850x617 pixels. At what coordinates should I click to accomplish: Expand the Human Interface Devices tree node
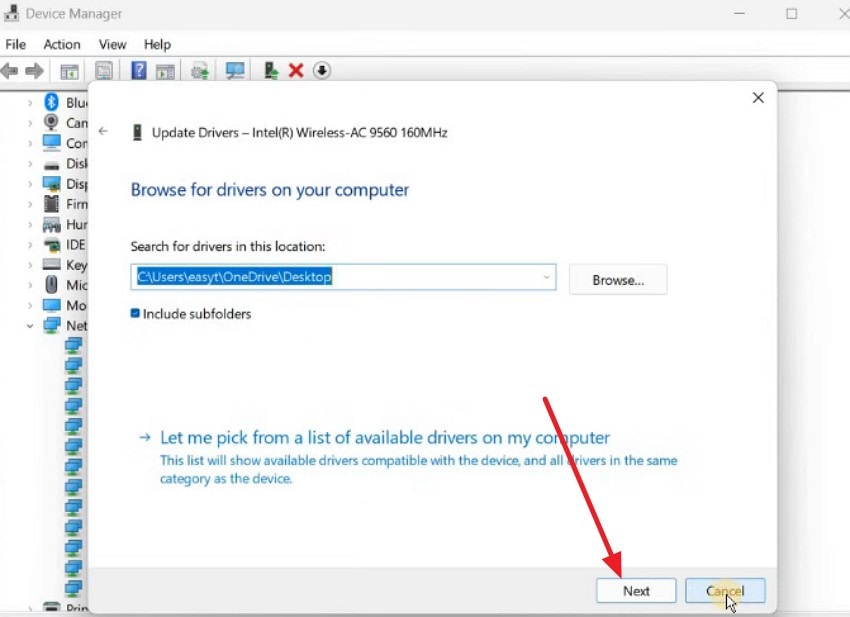30,224
